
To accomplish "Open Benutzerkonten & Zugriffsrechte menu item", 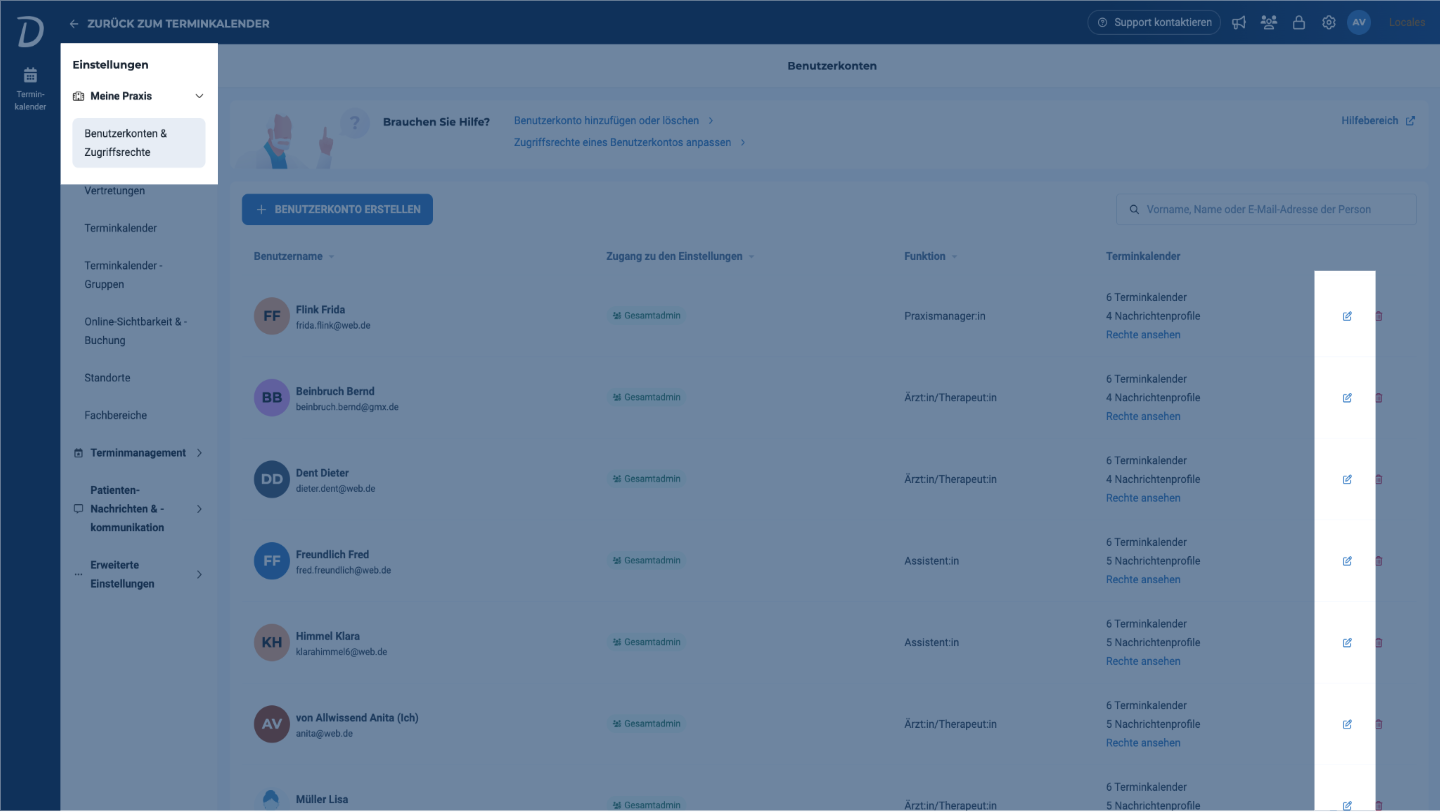I will (139, 143).
